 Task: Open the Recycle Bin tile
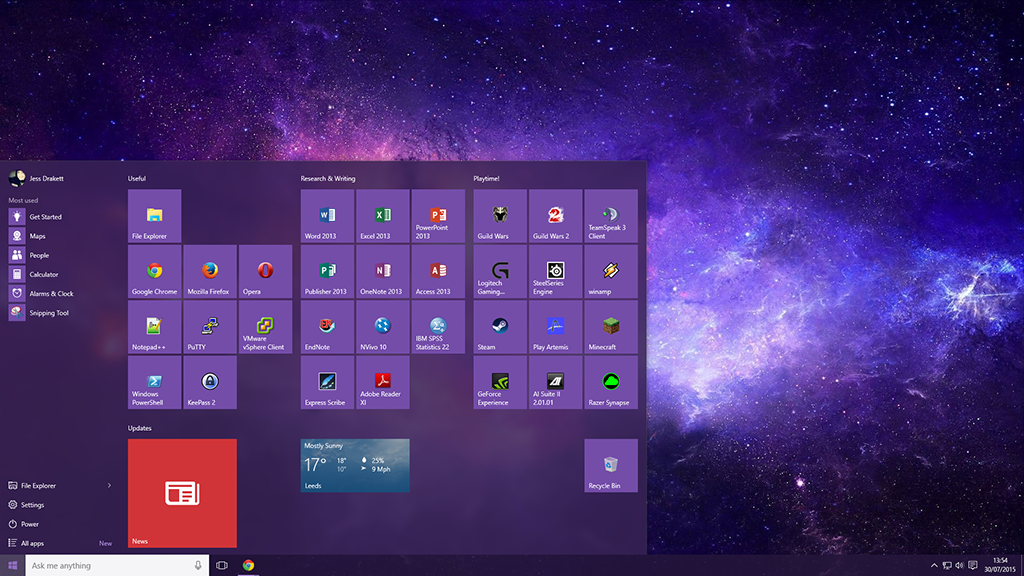tap(611, 466)
